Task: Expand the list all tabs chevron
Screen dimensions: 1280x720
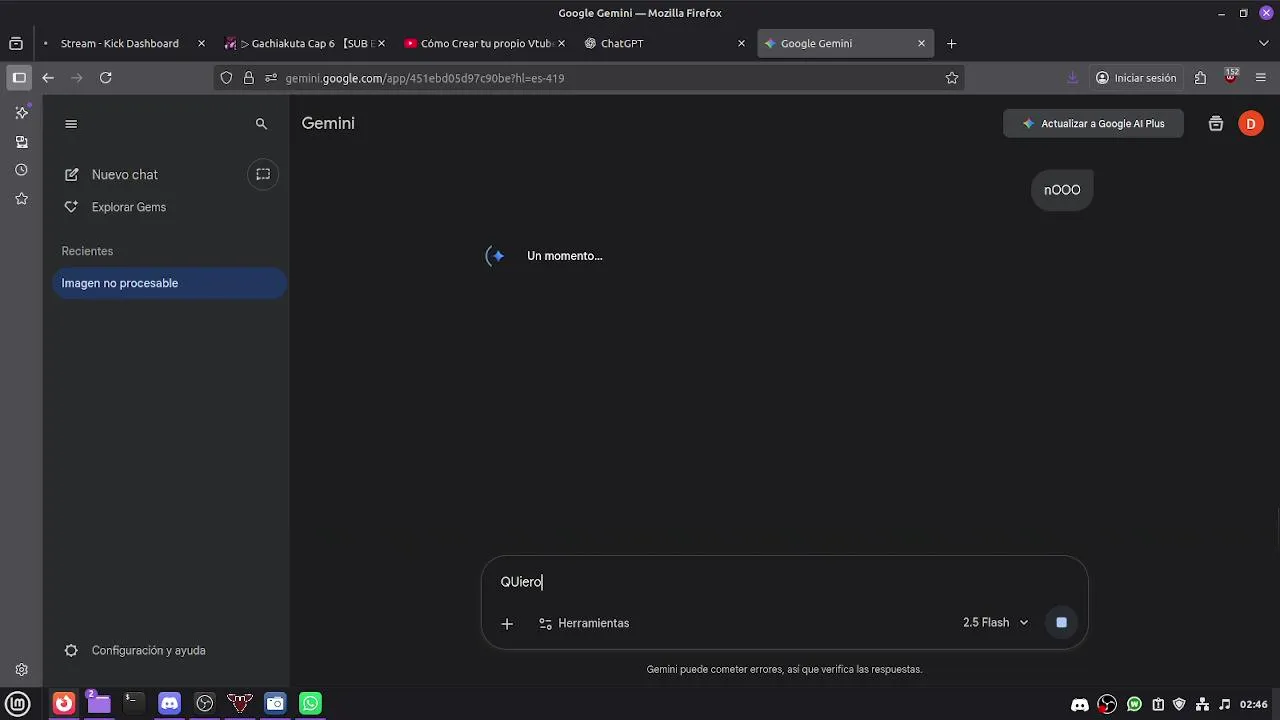Action: click(x=1263, y=43)
